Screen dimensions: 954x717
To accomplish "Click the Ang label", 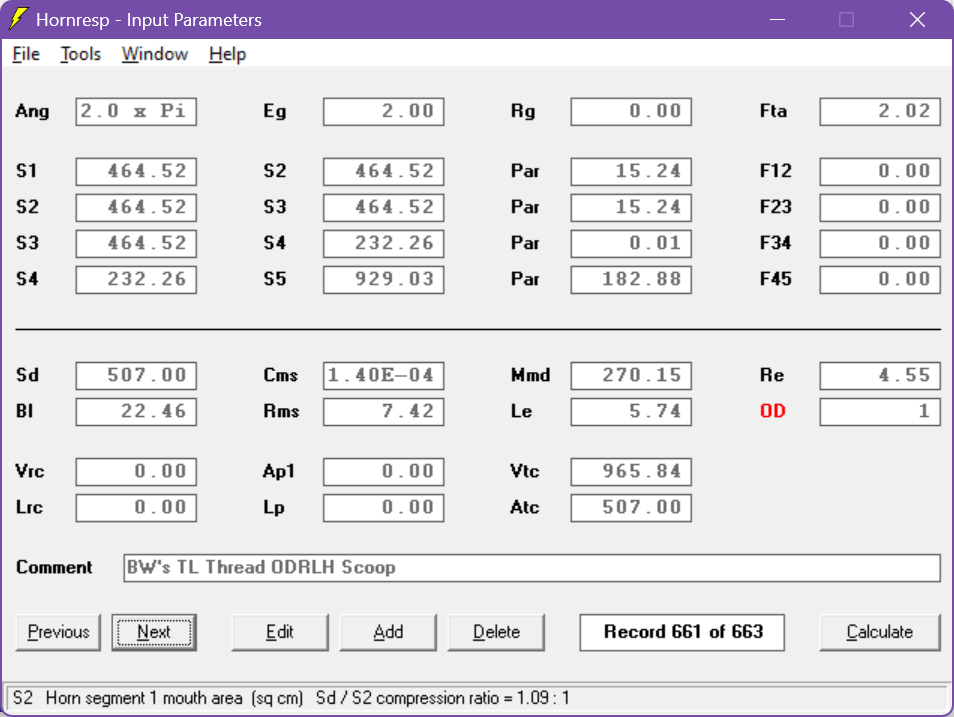I will point(32,112).
